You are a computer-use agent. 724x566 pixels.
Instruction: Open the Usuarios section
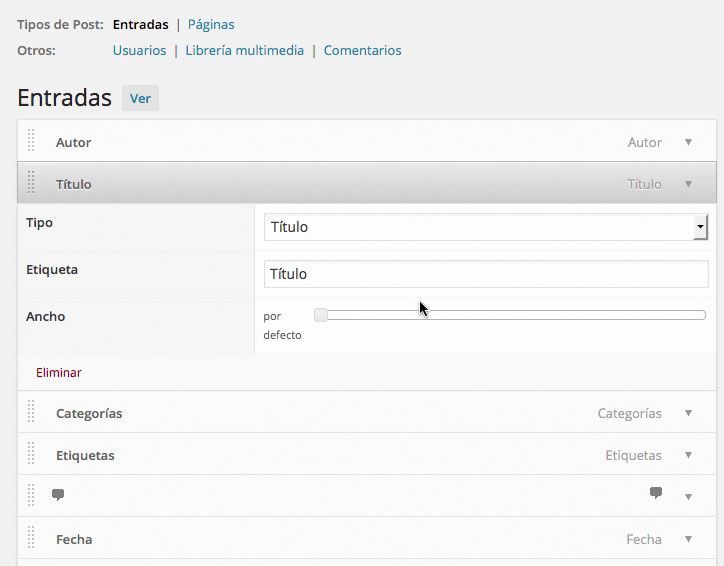tap(139, 50)
